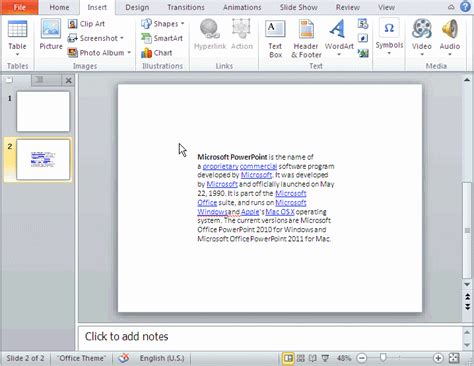Follow the 'commercial' hyperlink
474x366 pixels.
point(258,166)
